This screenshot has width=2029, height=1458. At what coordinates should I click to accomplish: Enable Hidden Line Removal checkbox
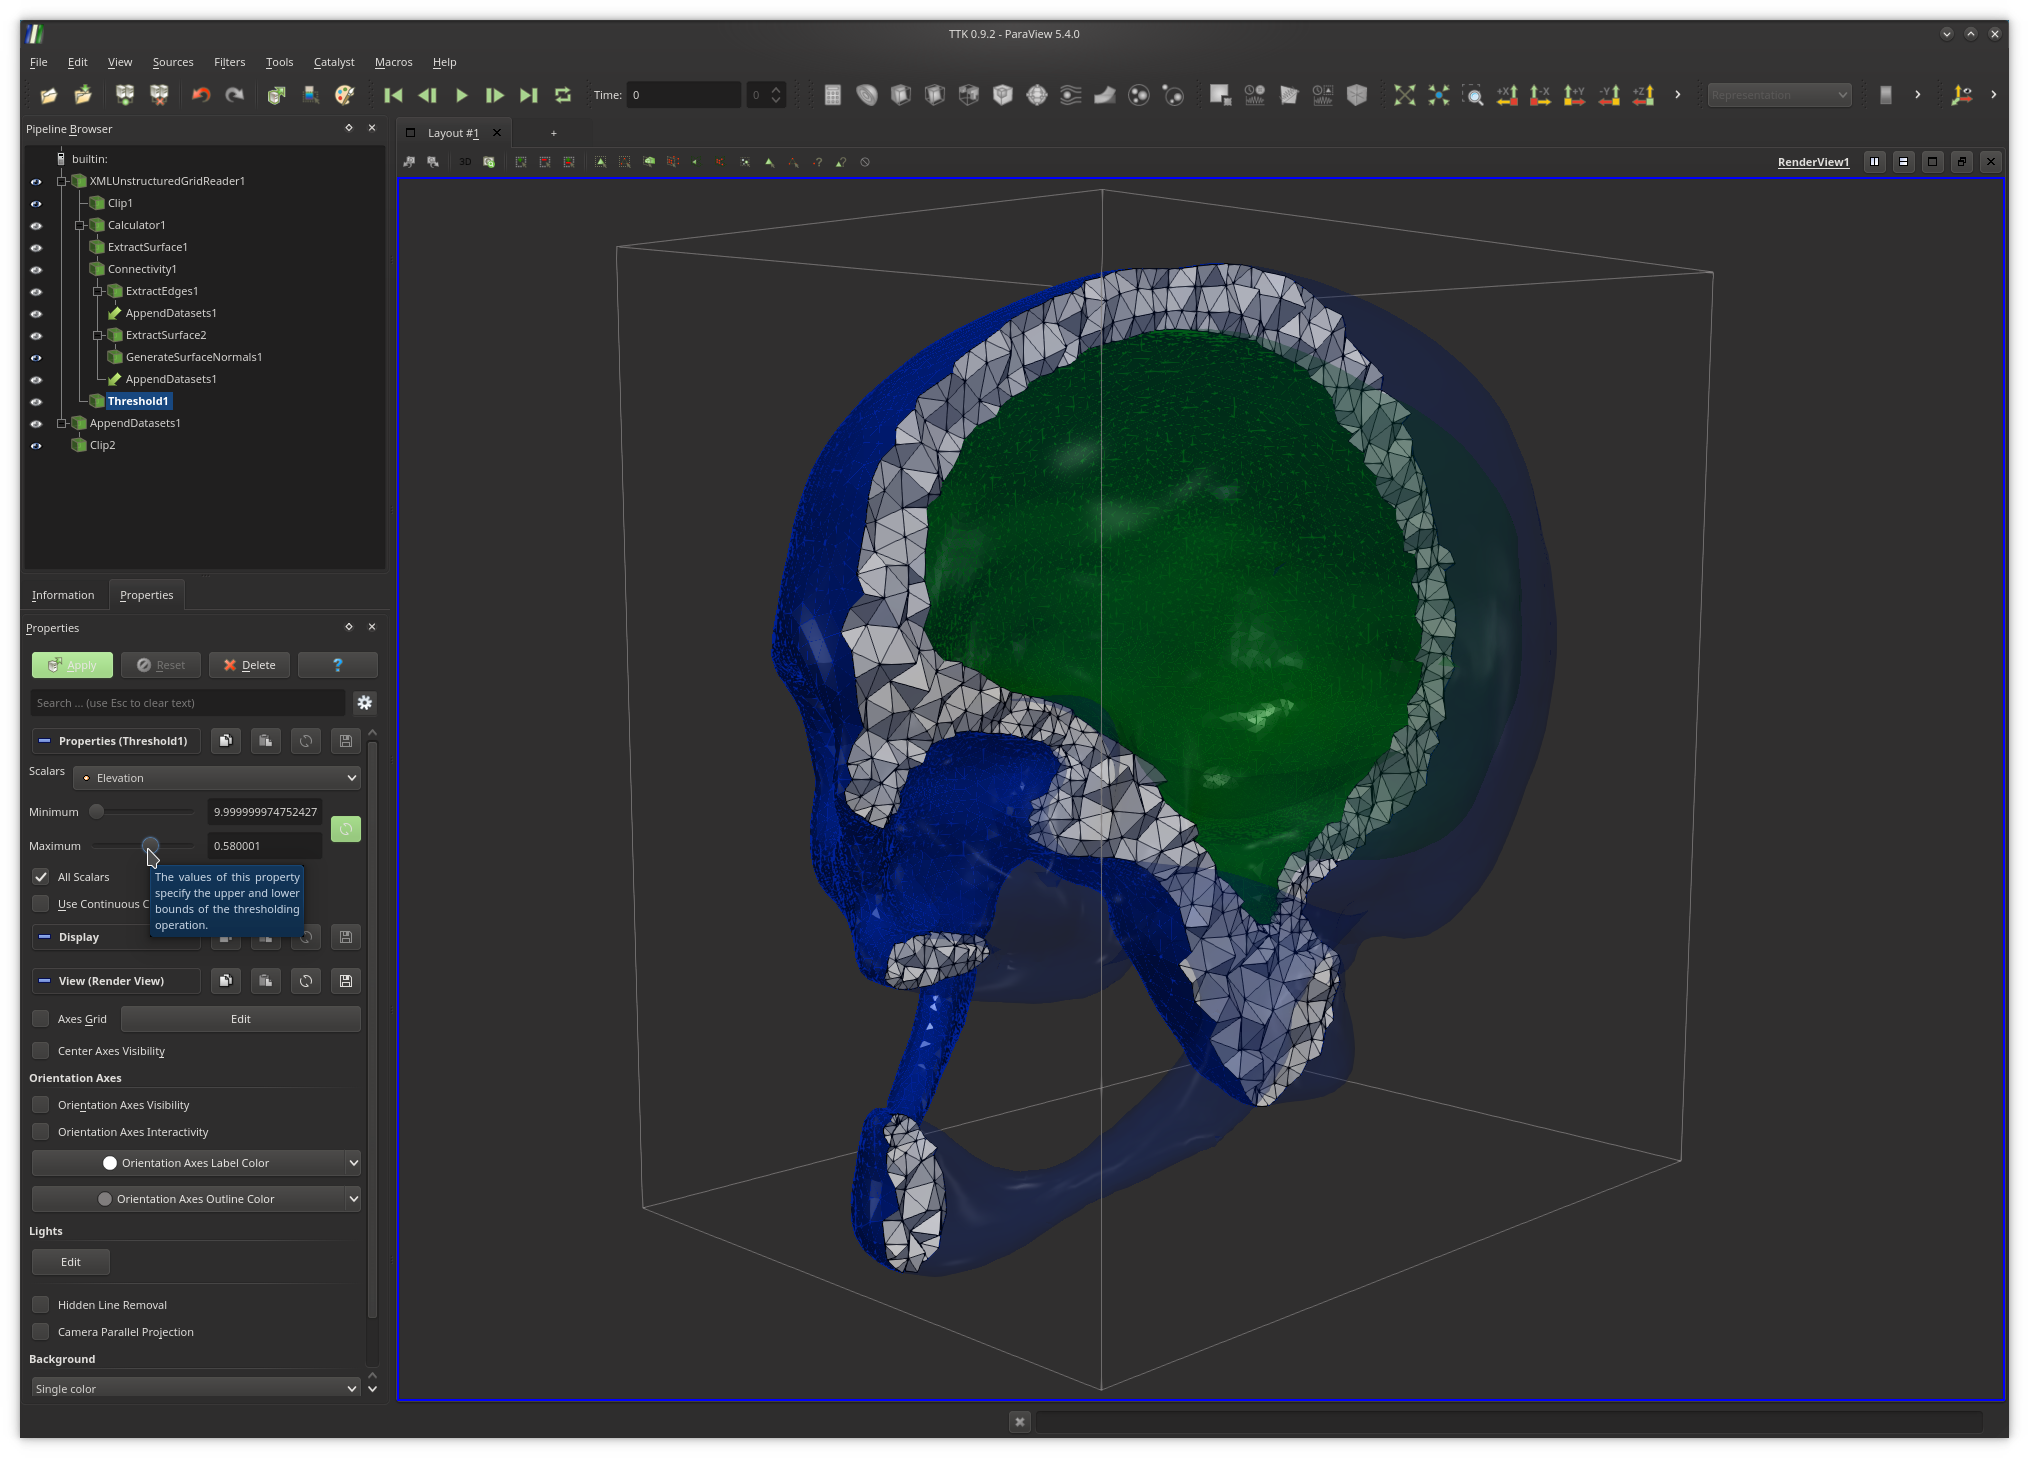(41, 1305)
